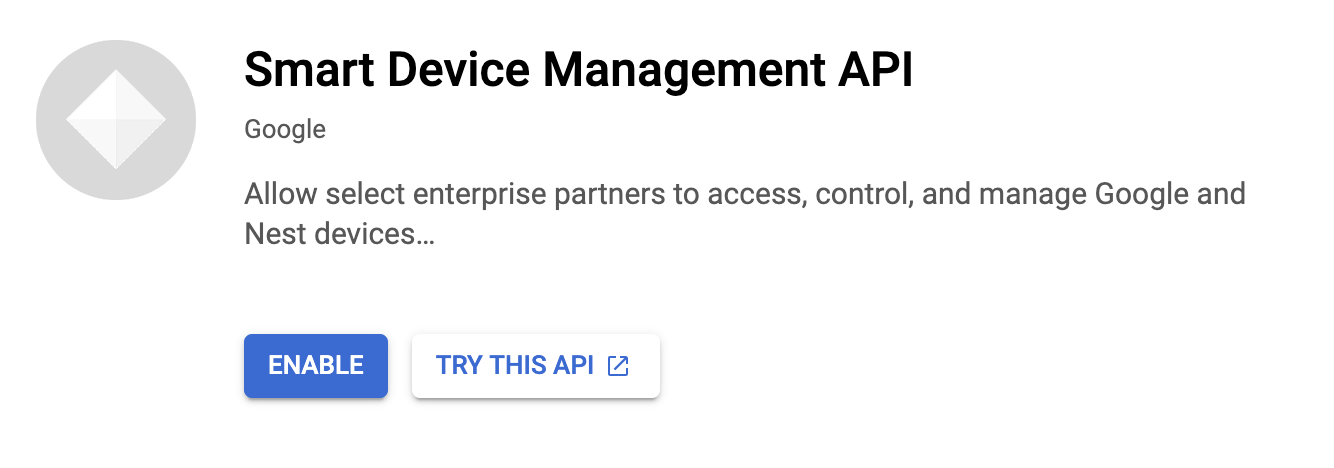
Task: Expand the truncated description ellipsis
Action: pos(425,235)
